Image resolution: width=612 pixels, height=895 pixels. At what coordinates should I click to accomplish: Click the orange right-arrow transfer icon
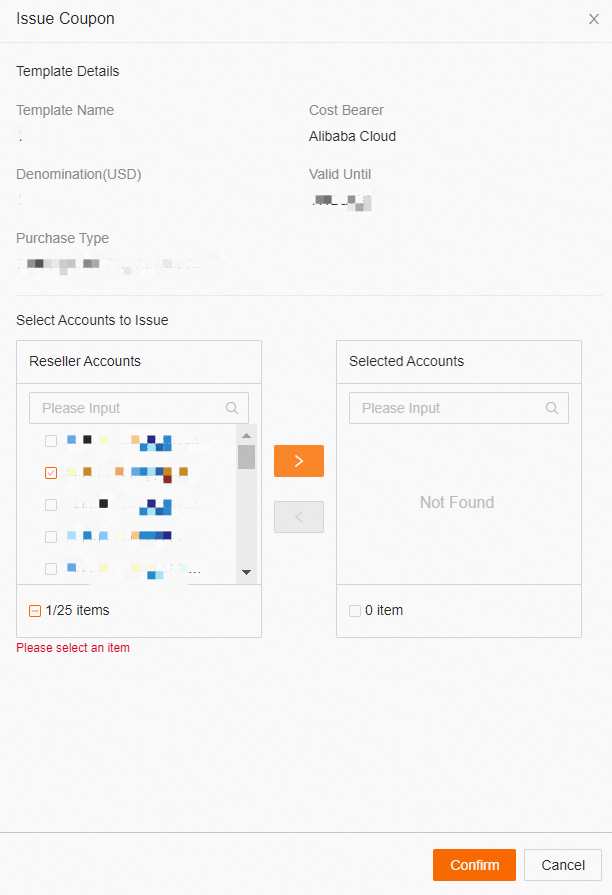tap(298, 461)
